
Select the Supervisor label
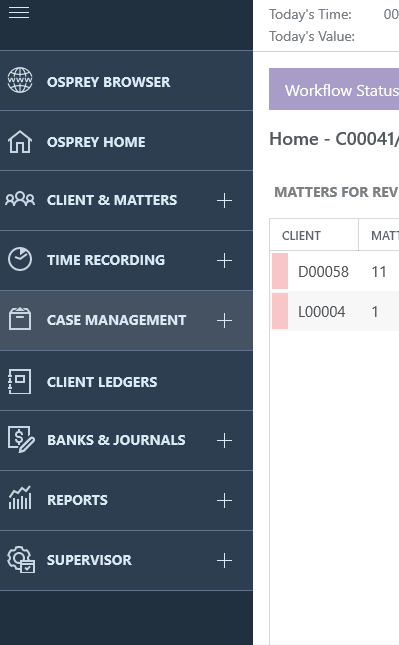coord(89,560)
